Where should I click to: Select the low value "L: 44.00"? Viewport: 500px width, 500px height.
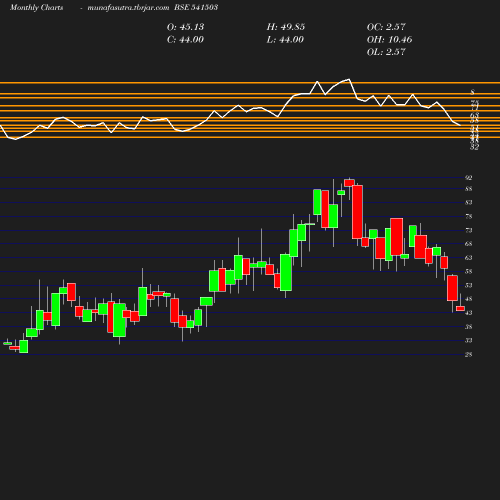pyautogui.click(x=285, y=39)
